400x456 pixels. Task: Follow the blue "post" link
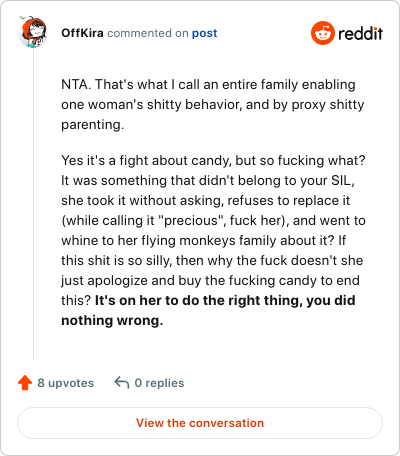(204, 33)
